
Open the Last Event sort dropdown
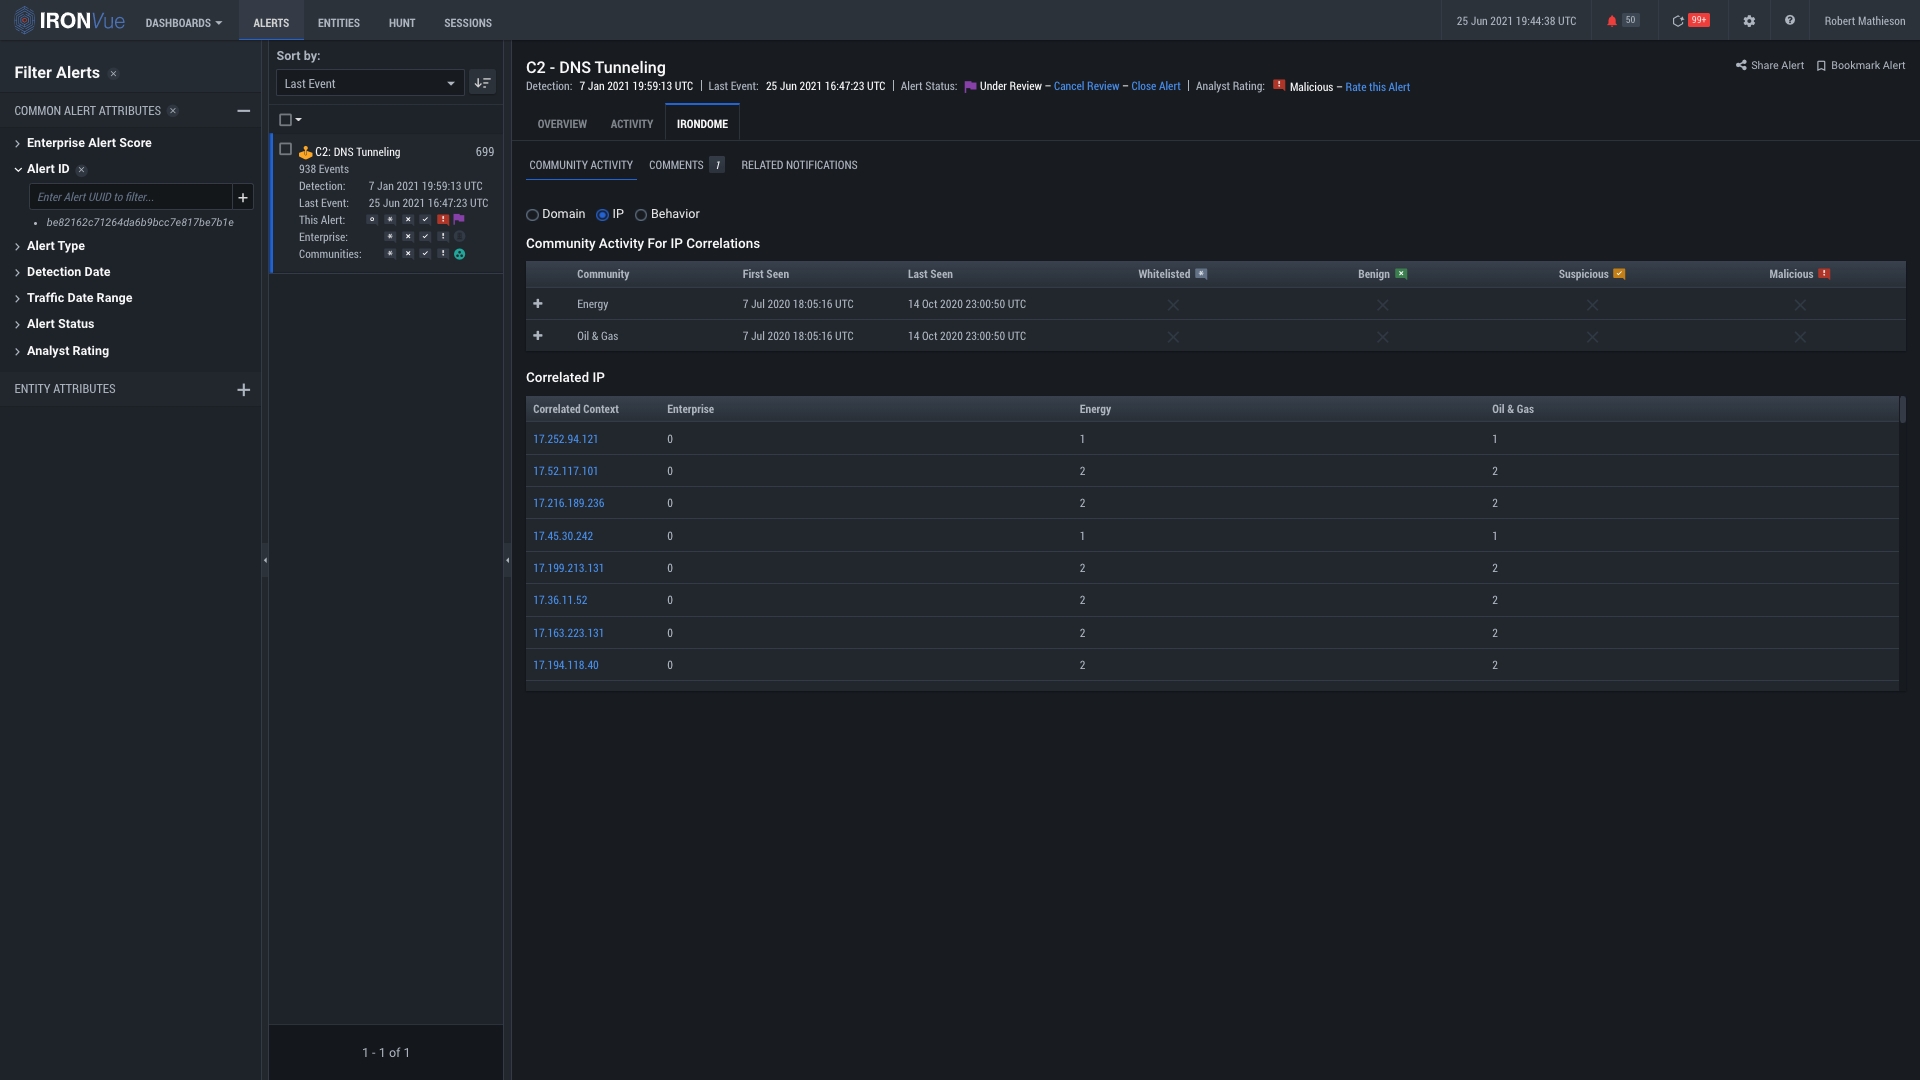369,83
